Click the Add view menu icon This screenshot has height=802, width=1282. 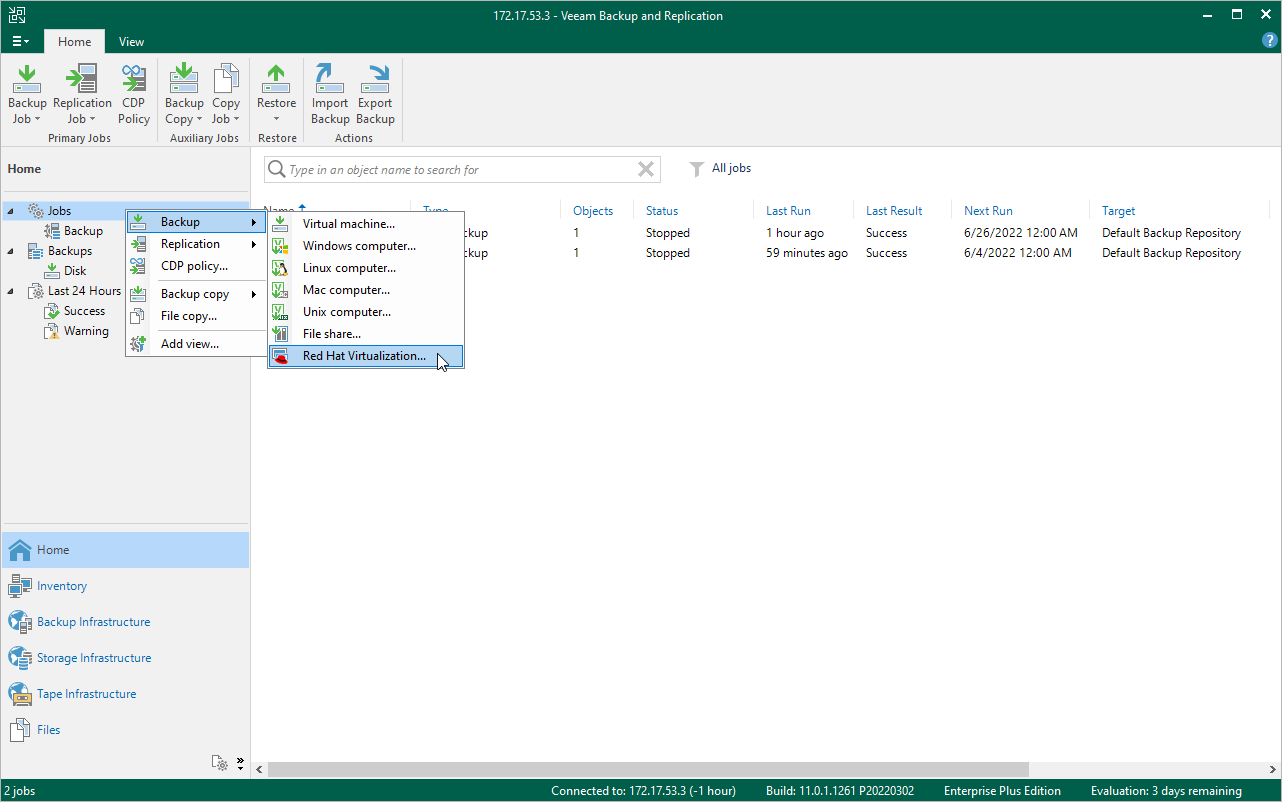coord(139,344)
